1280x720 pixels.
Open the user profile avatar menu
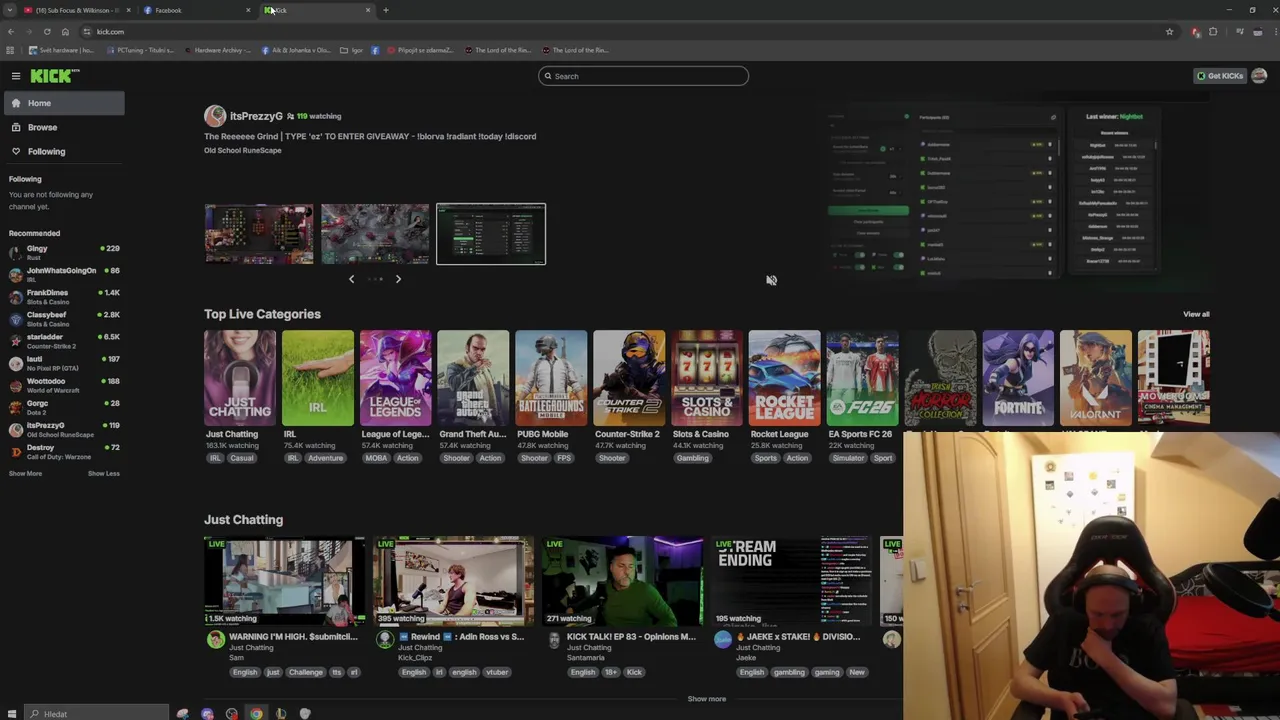1259,76
